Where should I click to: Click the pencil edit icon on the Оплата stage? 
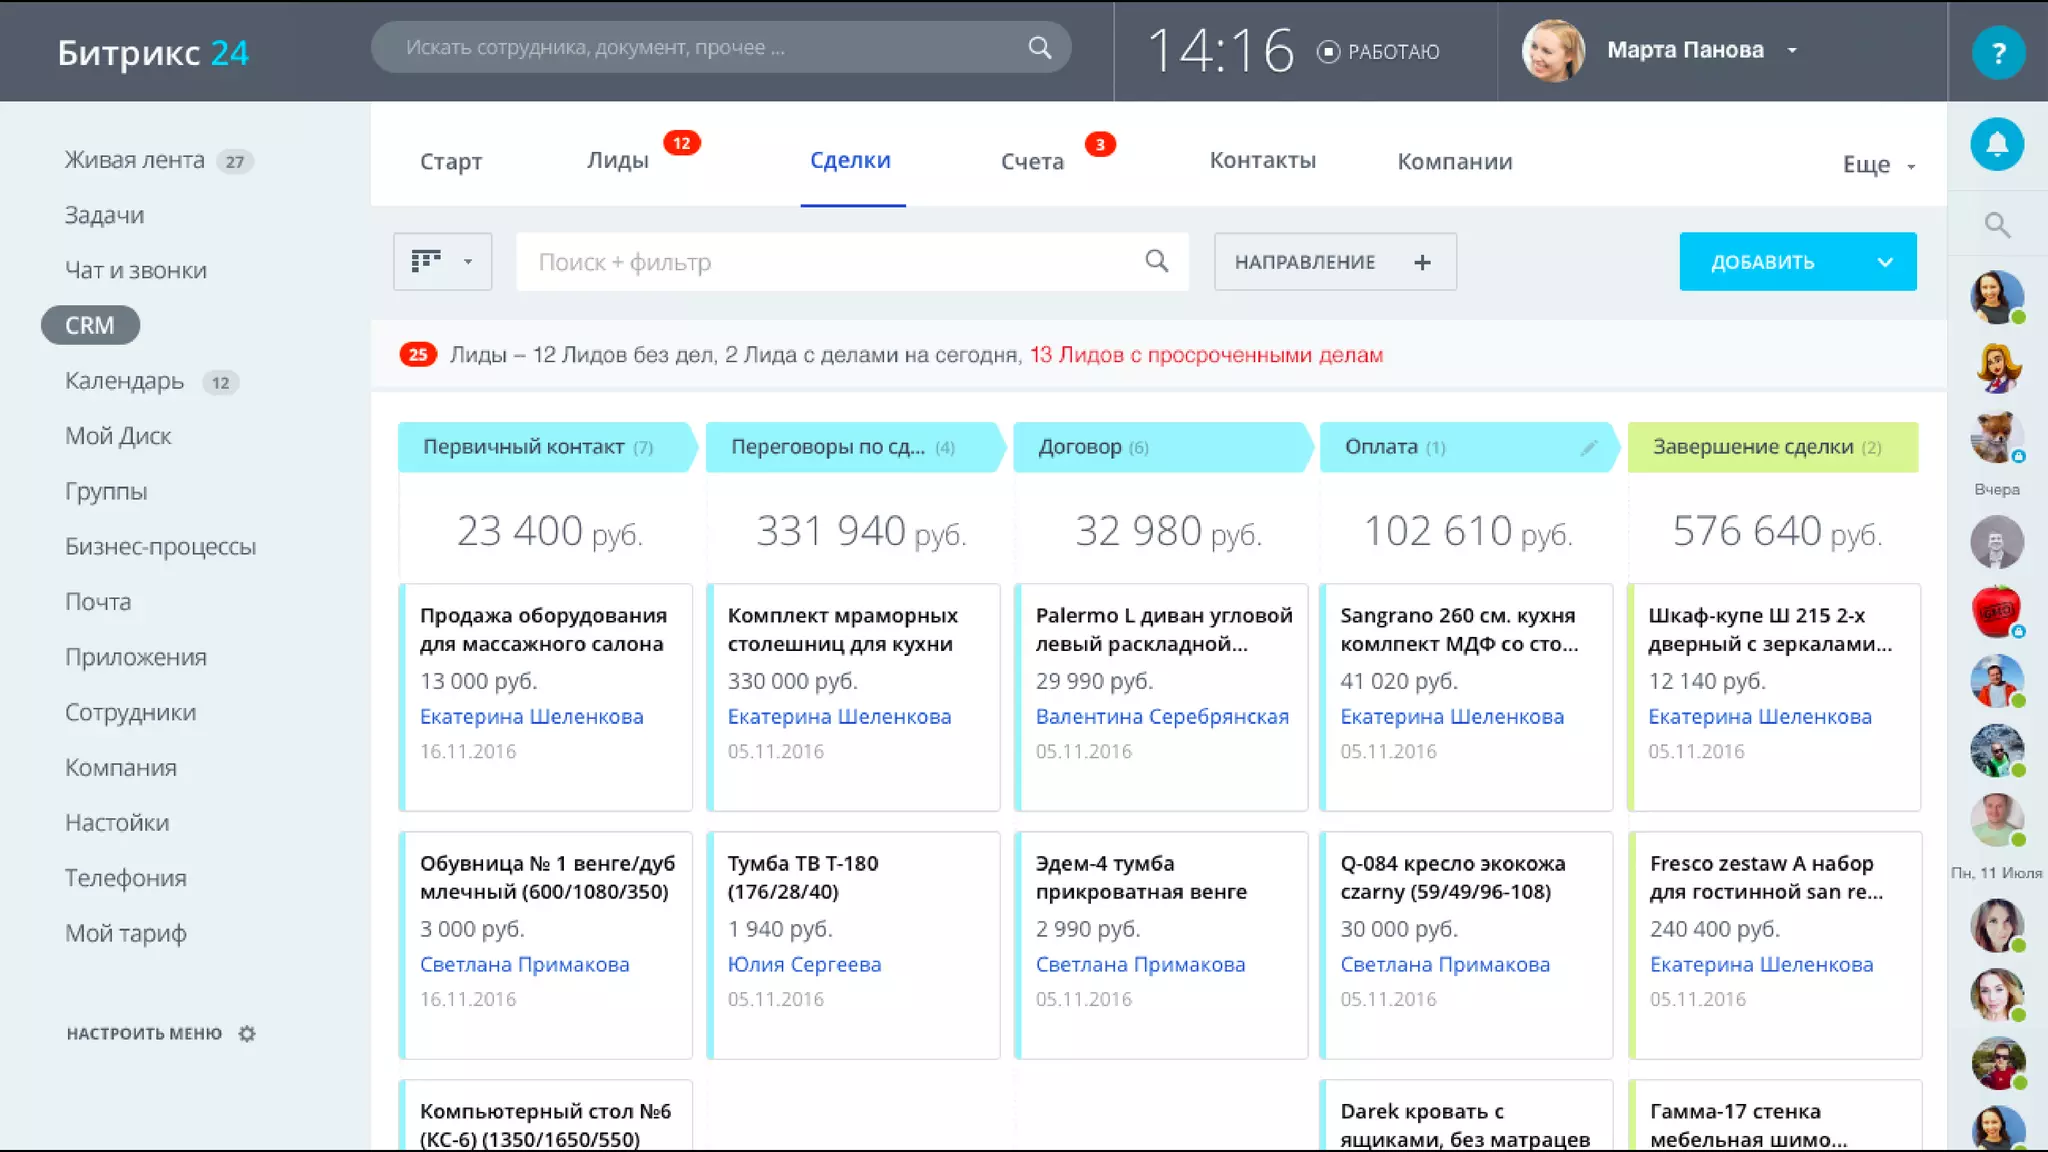click(x=1588, y=448)
